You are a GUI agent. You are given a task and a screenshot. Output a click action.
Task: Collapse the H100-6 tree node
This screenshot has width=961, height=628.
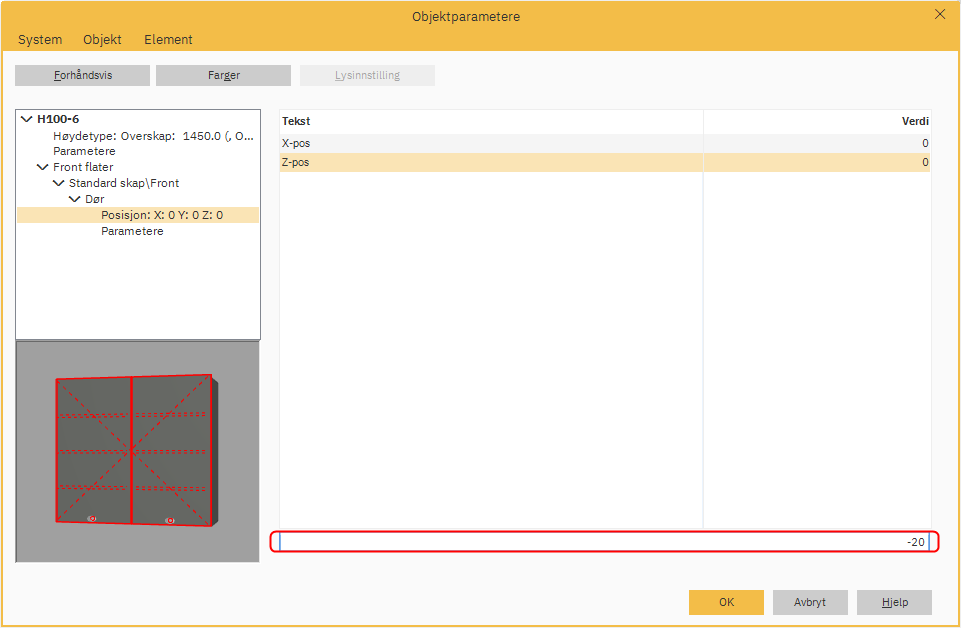click(x=27, y=119)
